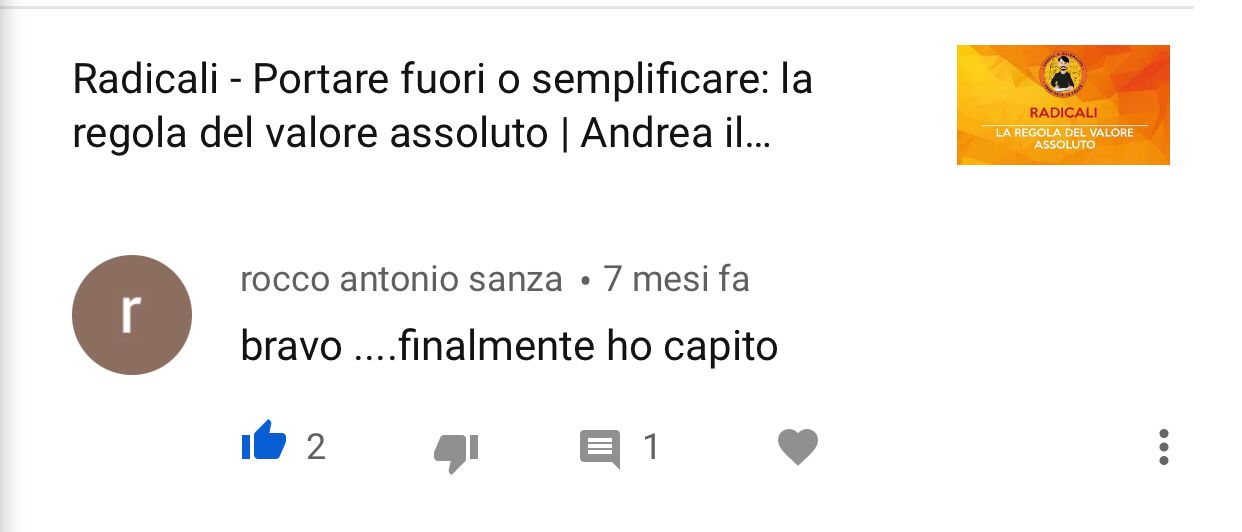Click the round brown "r" avatar
This screenshot has width=1242, height=532.
pos(132,315)
